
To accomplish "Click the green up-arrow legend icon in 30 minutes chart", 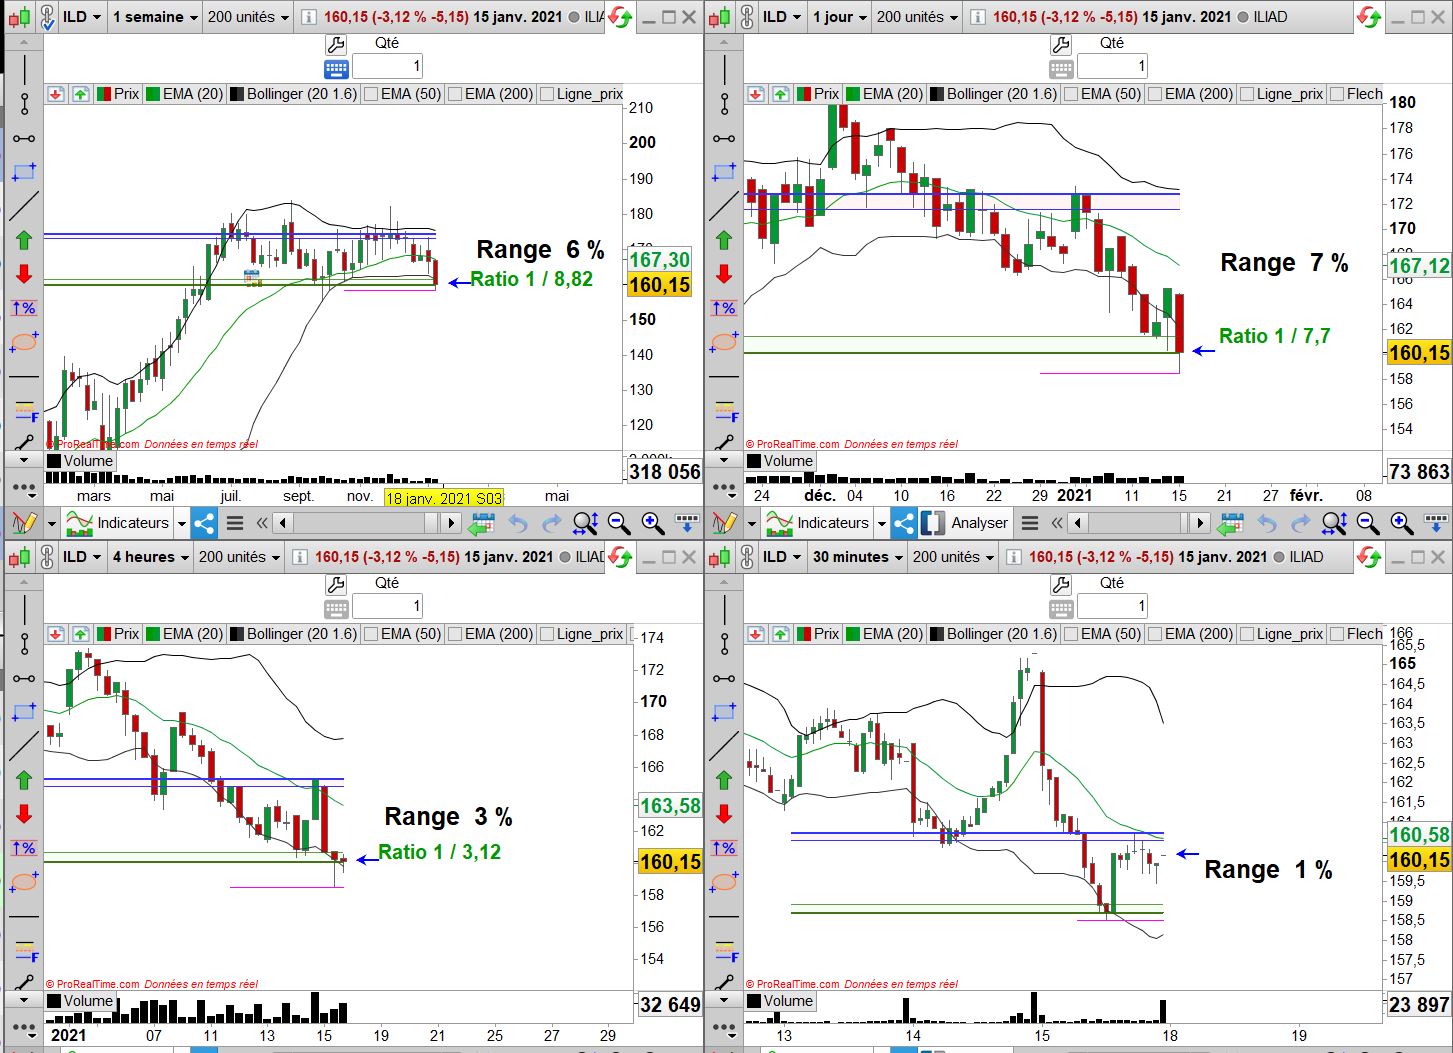I will (780, 634).
